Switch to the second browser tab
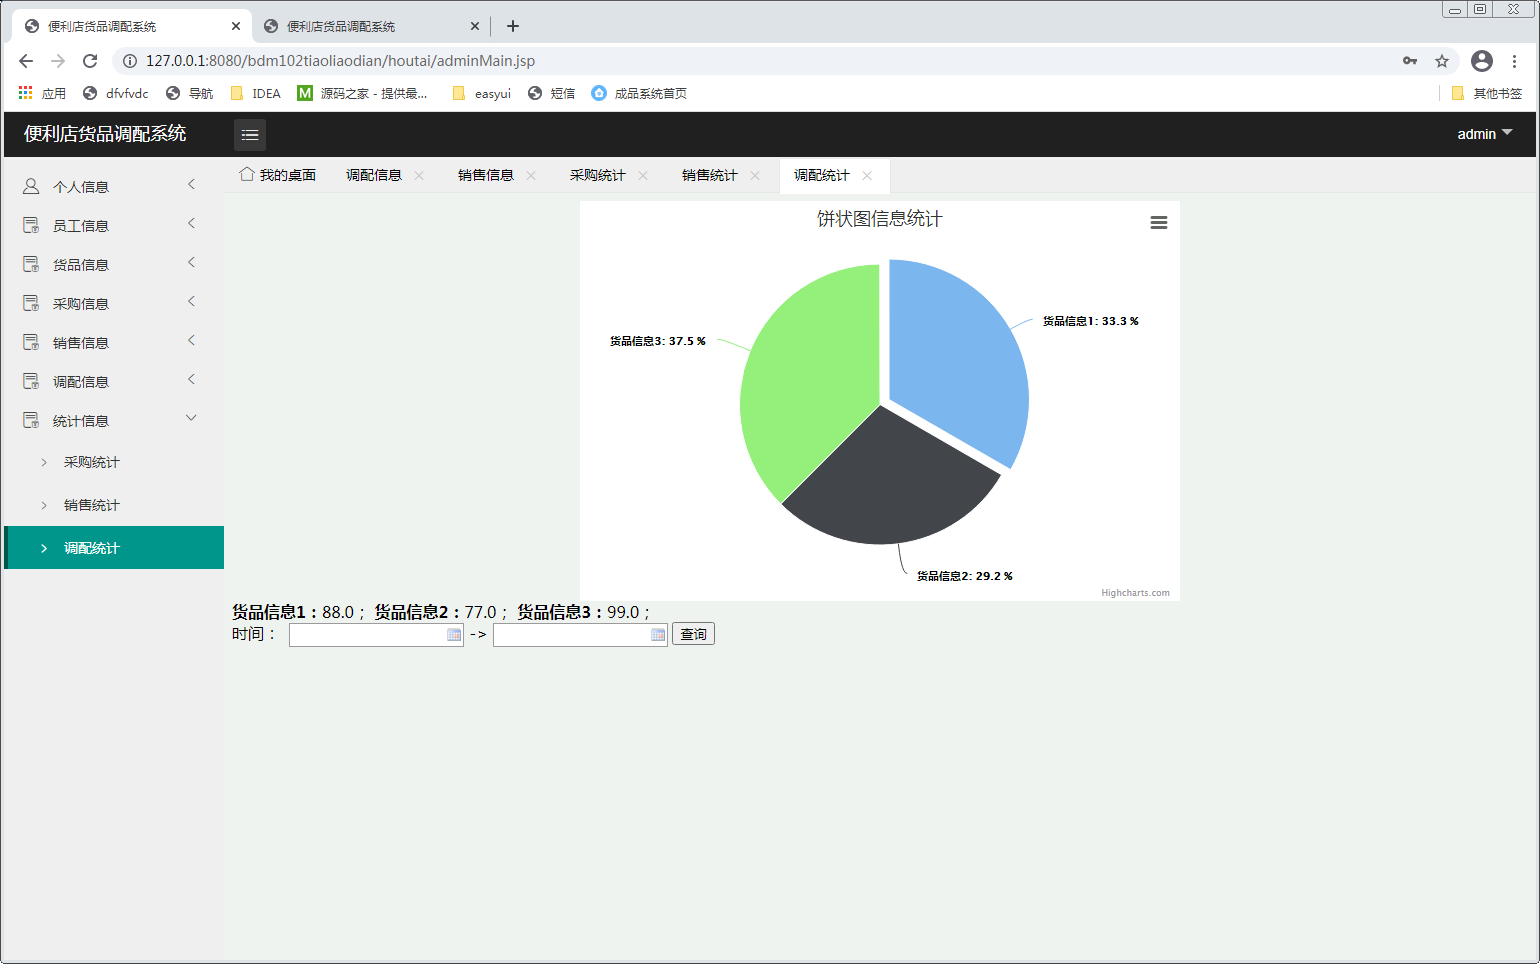The image size is (1540, 964). coord(370,26)
